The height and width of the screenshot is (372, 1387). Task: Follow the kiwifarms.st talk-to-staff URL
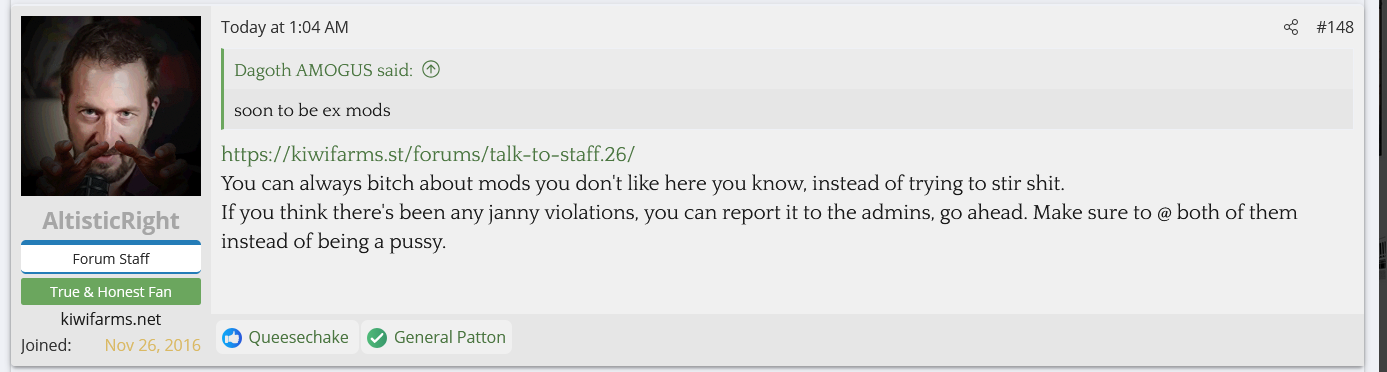tap(428, 155)
